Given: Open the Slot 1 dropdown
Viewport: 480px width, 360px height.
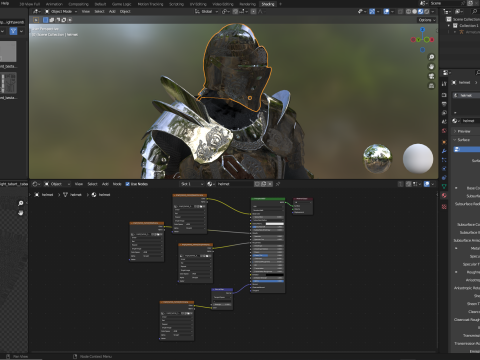Looking at the screenshot, I should point(192,184).
